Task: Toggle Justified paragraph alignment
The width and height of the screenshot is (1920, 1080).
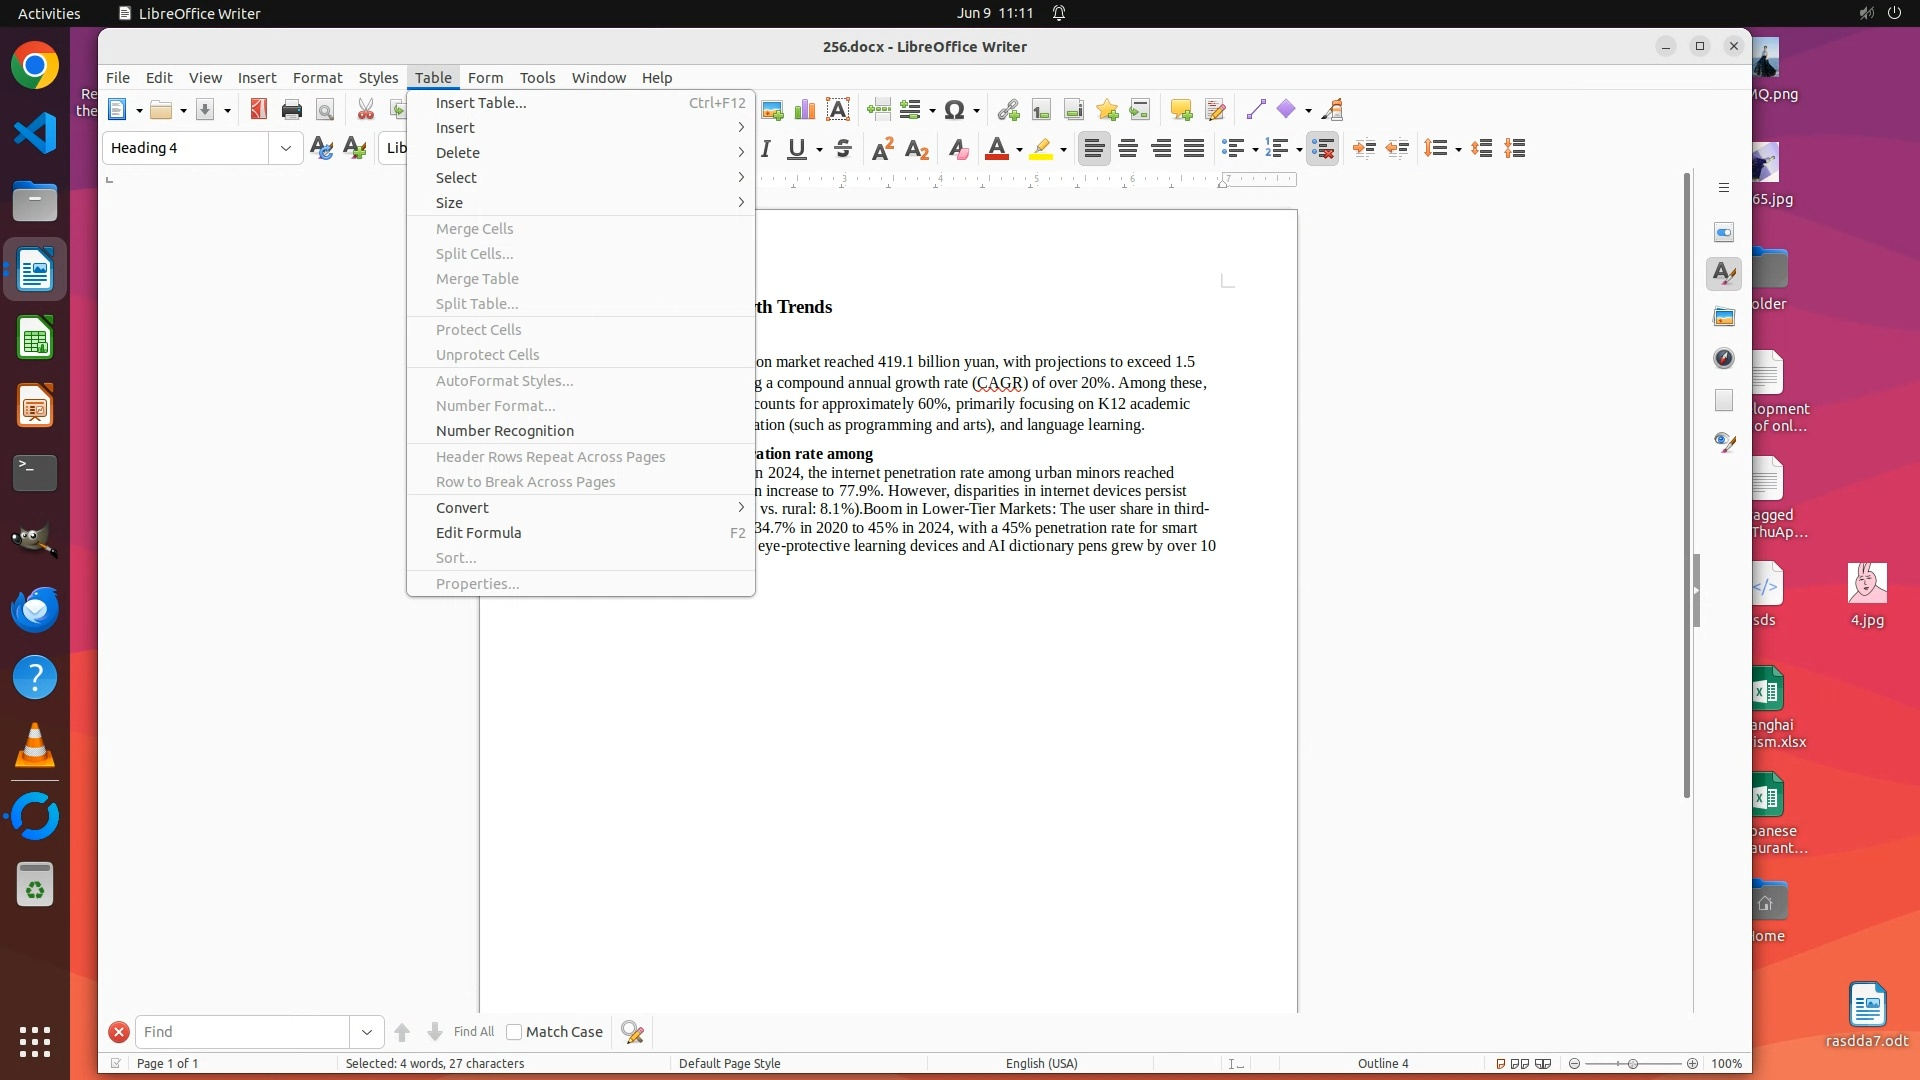Action: pos(1193,149)
